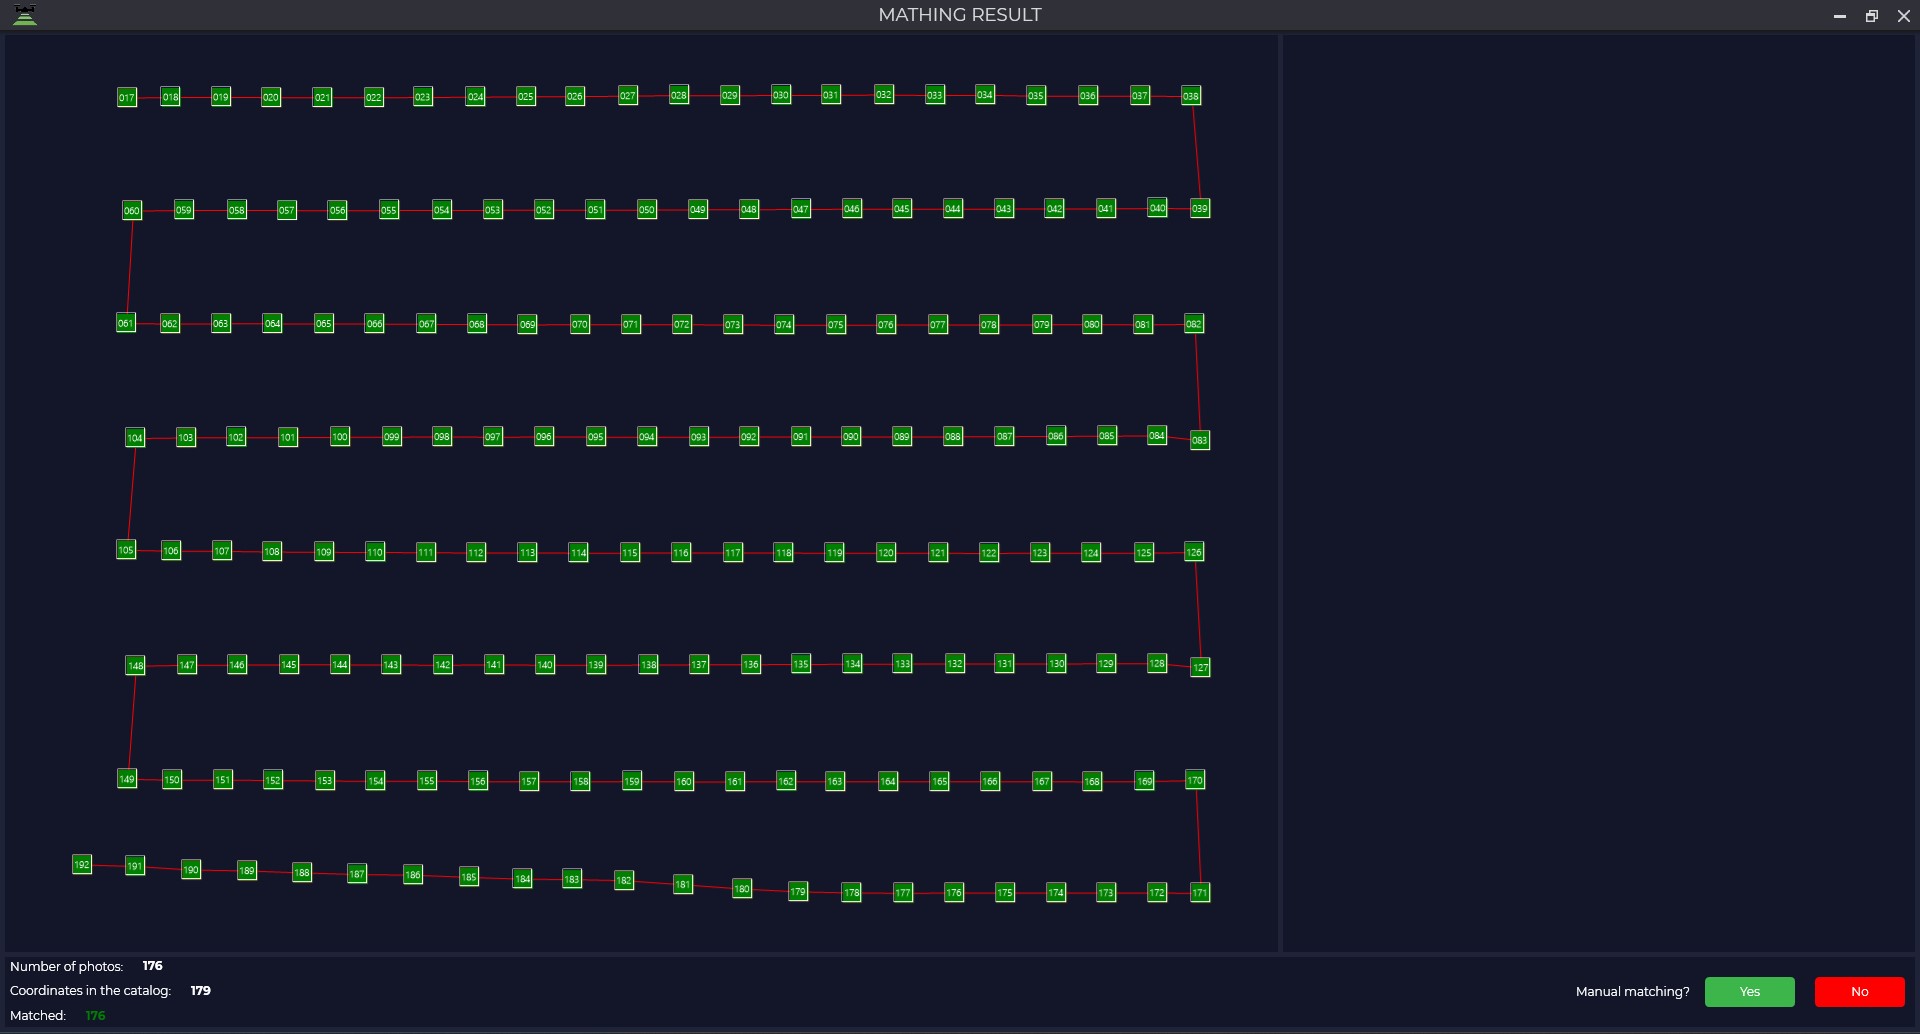
Task: Select photo marker 099
Action: click(392, 437)
